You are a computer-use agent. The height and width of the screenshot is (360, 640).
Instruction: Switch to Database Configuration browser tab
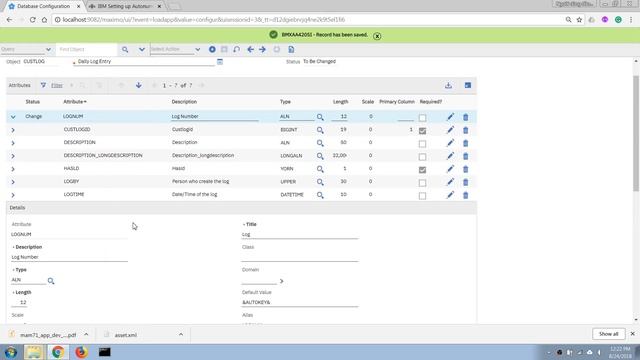pyautogui.click(x=44, y=6)
